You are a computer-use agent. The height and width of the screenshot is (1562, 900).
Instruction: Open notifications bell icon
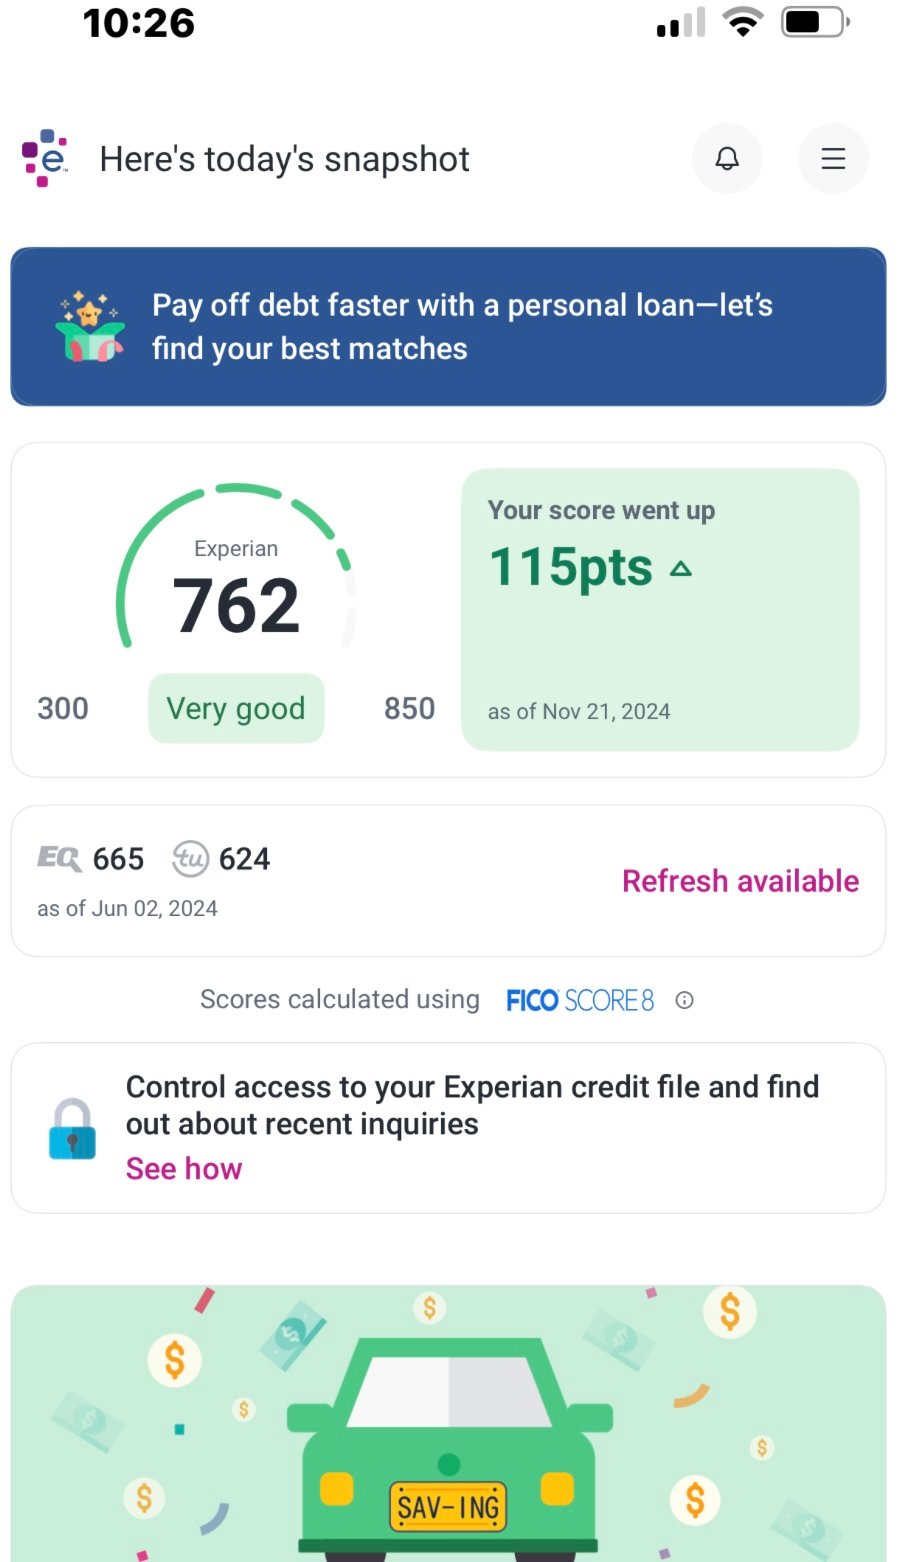click(727, 158)
